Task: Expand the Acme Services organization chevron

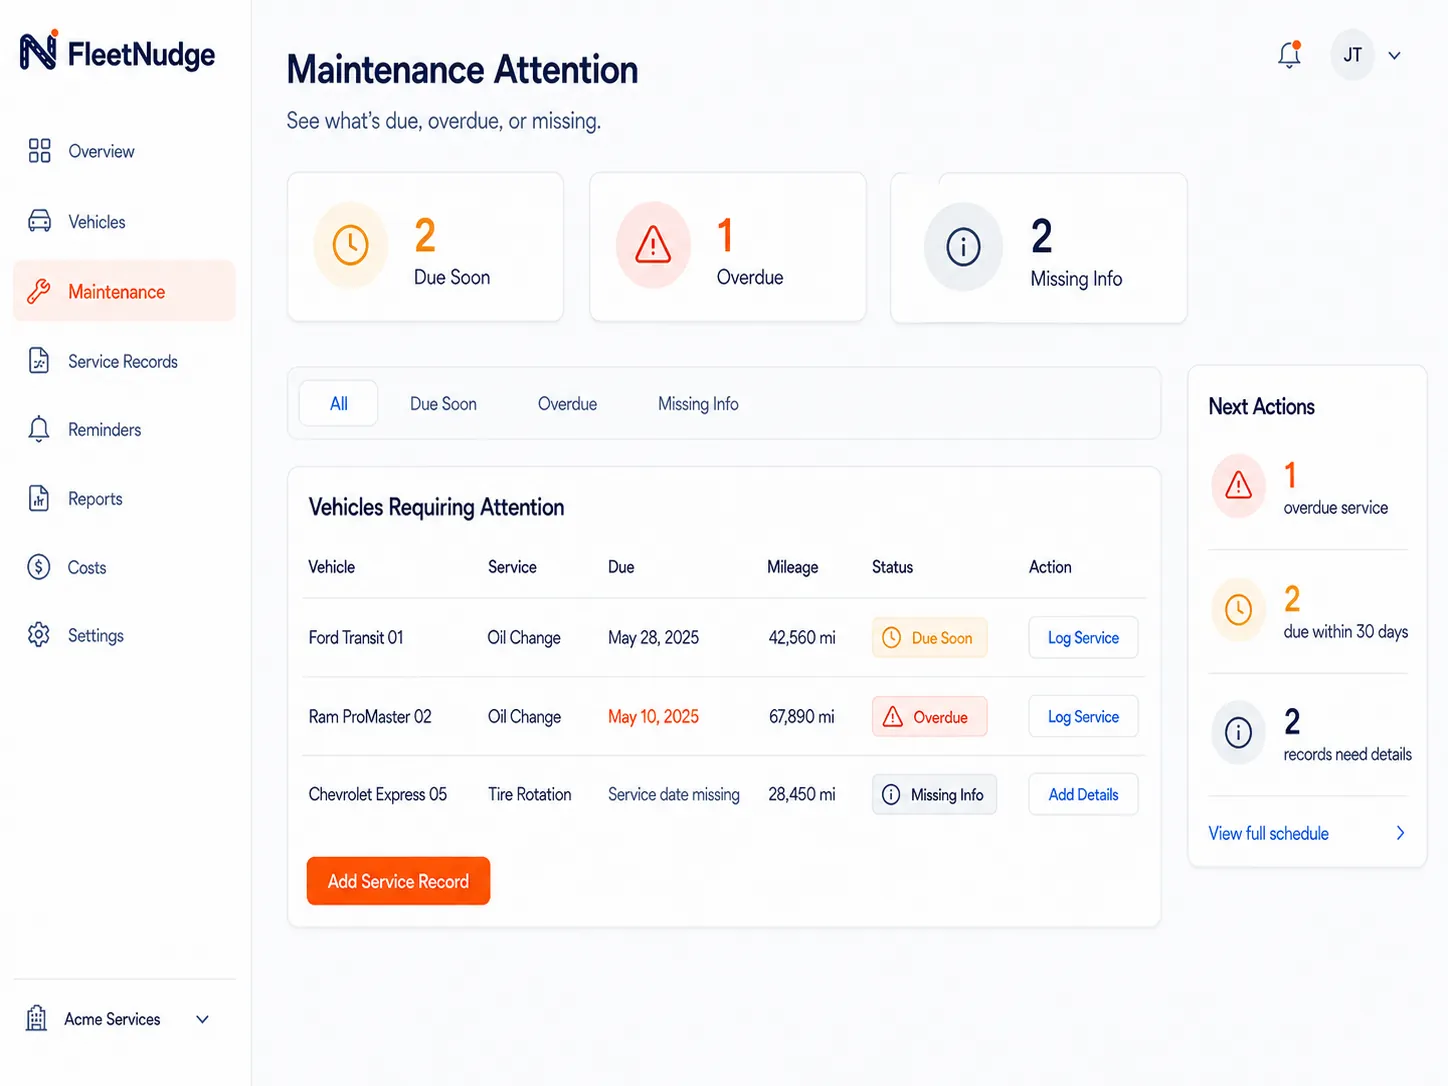Action: pyautogui.click(x=202, y=1019)
